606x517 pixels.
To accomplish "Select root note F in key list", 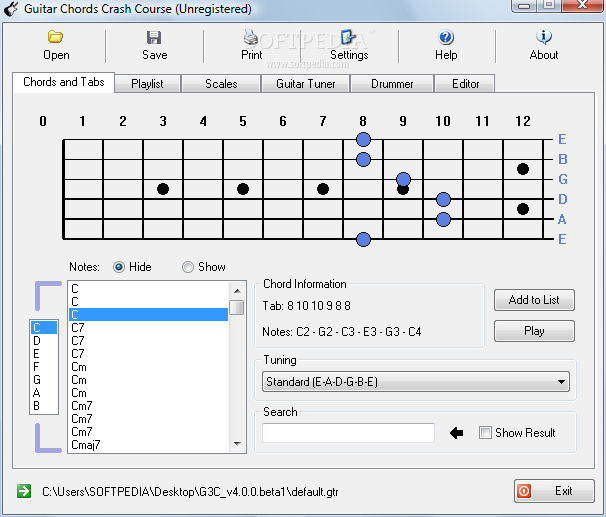I will click(44, 367).
